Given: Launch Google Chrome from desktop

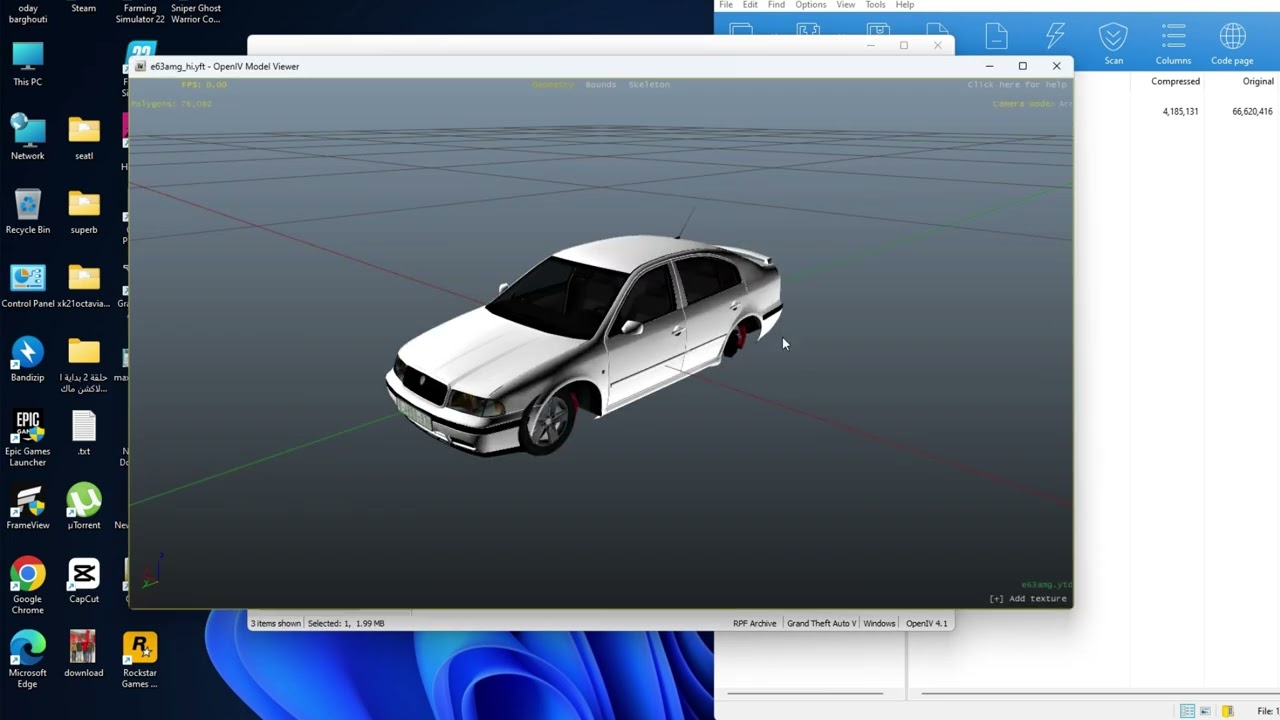Looking at the screenshot, I should pos(28,587).
